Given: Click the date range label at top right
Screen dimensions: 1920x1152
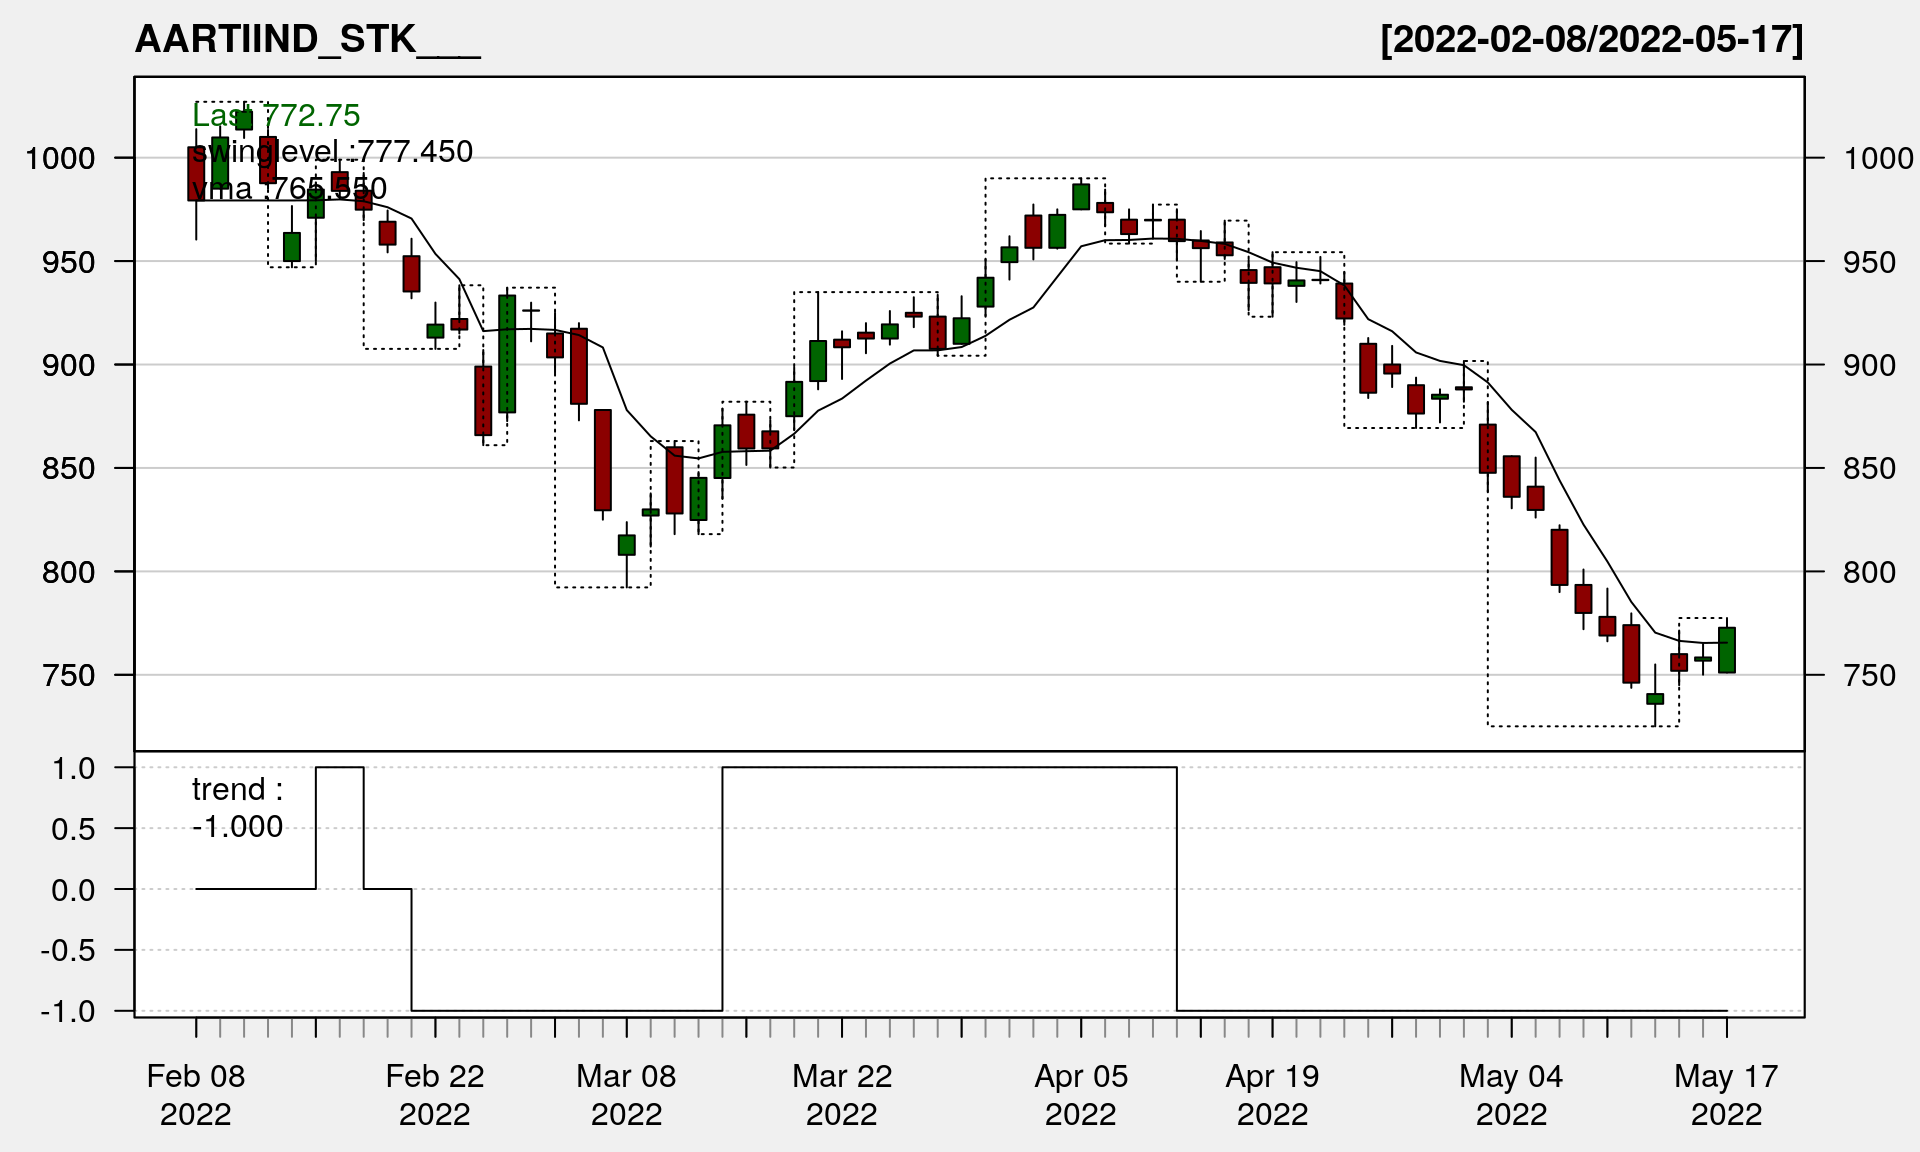Looking at the screenshot, I should (1591, 40).
